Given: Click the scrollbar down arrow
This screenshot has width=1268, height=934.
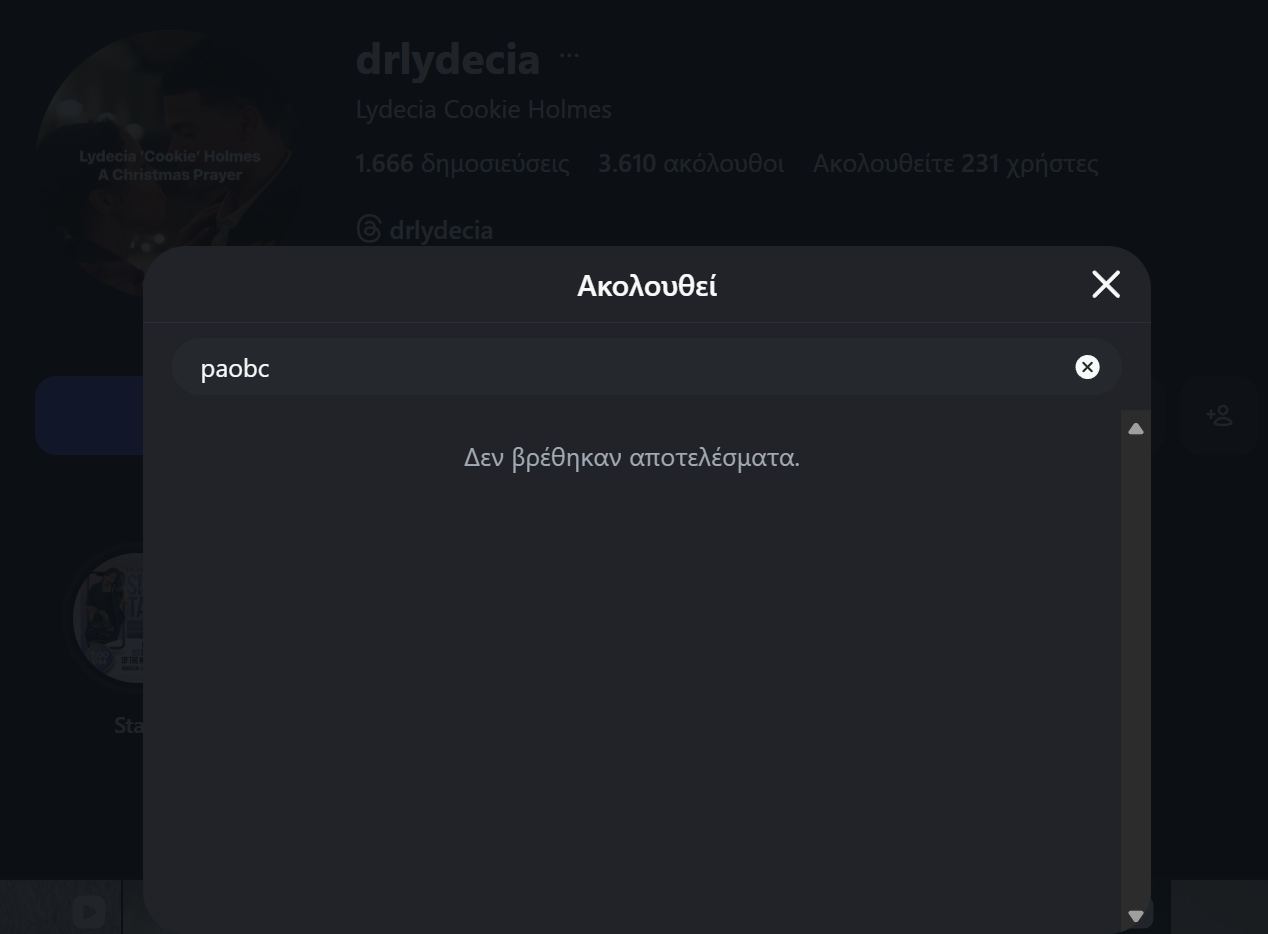Looking at the screenshot, I should tap(1135, 916).
